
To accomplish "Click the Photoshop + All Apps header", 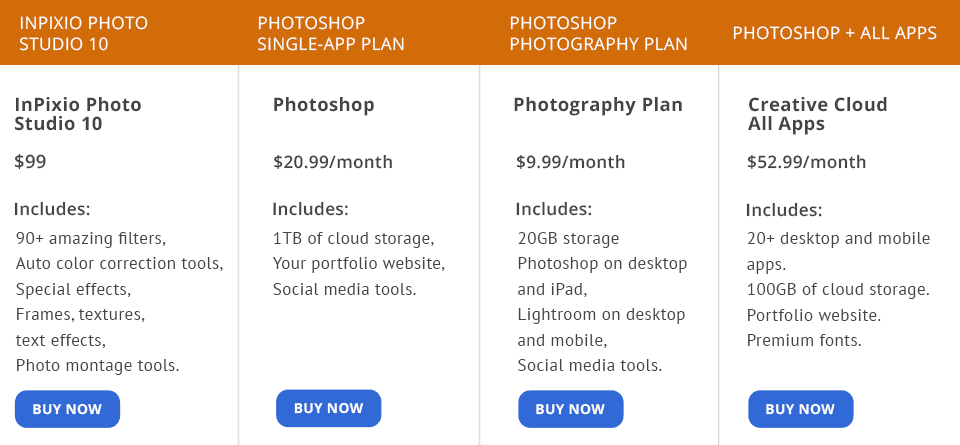I will click(x=834, y=33).
